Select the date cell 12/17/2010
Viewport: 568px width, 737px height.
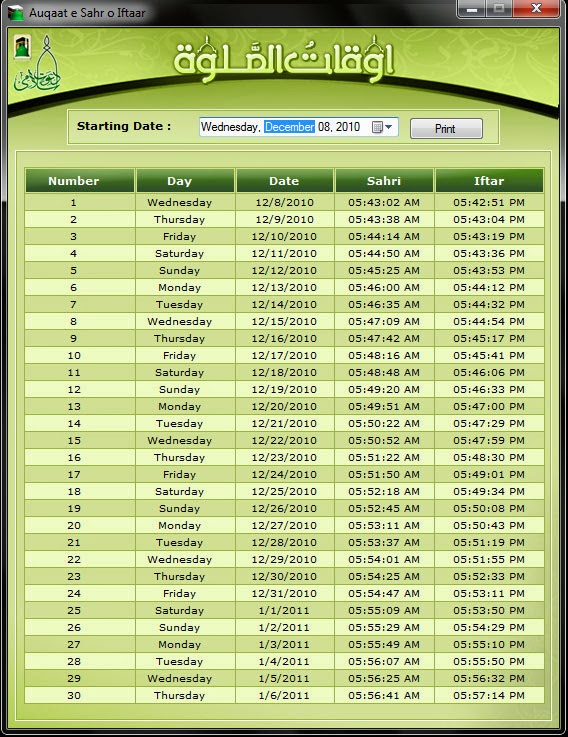(x=284, y=355)
